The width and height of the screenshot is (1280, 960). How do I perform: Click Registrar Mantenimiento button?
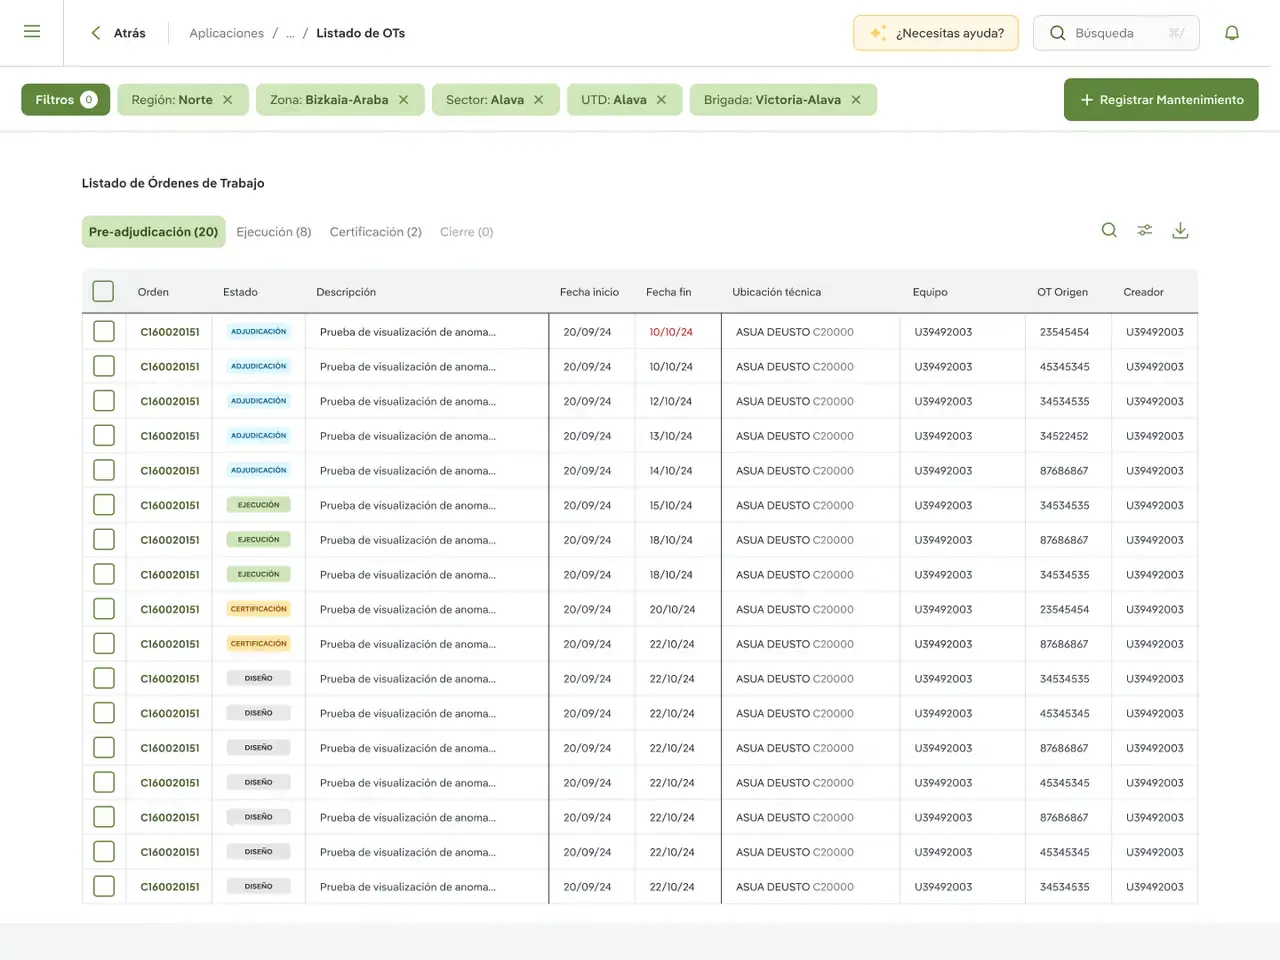1161,100
